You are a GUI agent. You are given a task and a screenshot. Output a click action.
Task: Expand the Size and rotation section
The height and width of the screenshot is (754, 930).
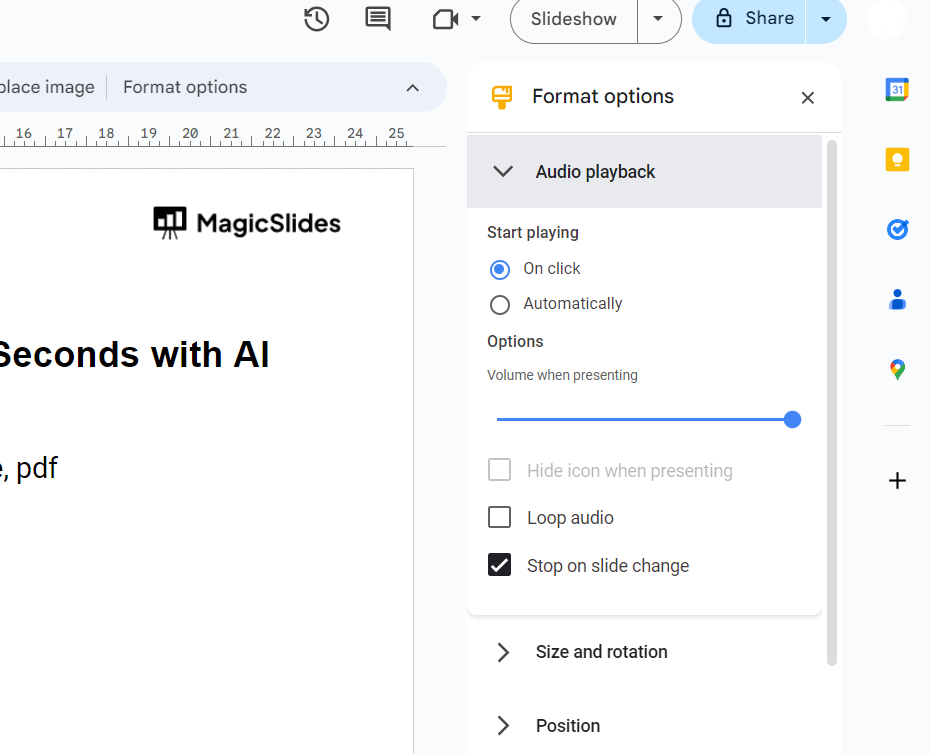[x=503, y=652]
